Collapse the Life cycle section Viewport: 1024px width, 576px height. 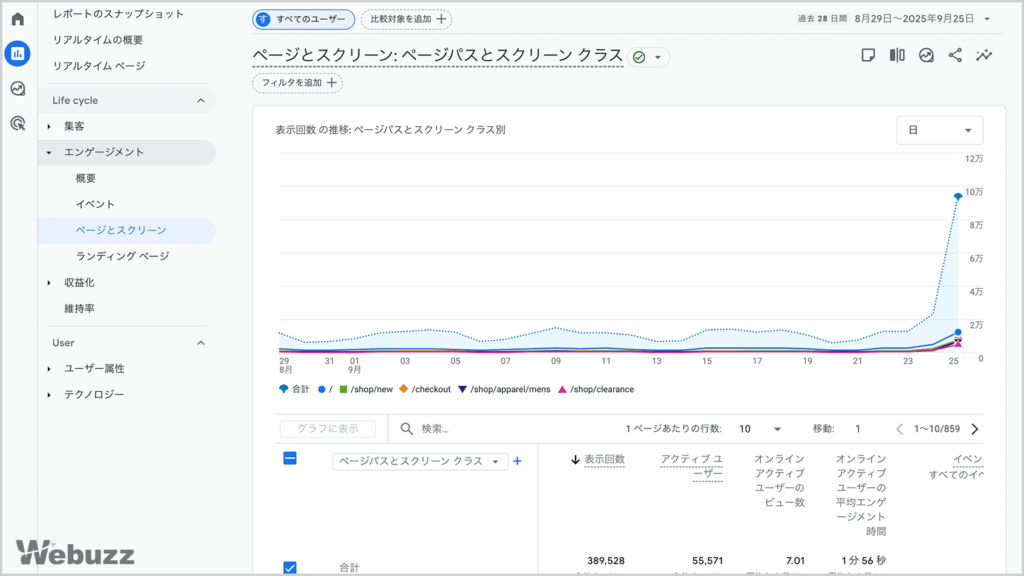pos(200,101)
